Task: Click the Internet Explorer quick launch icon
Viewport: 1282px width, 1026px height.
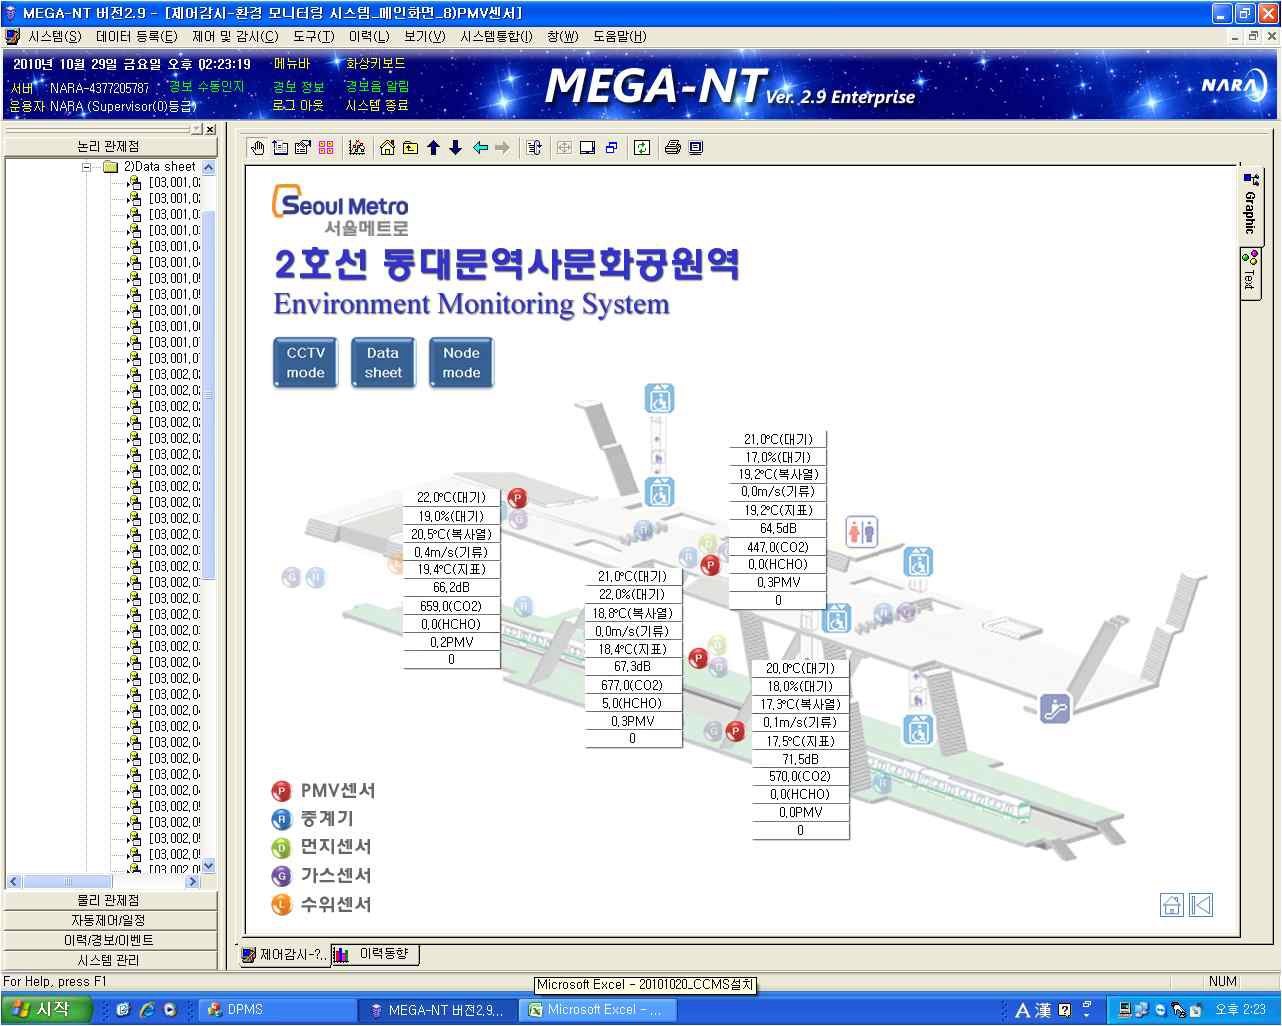Action: click(x=146, y=1010)
